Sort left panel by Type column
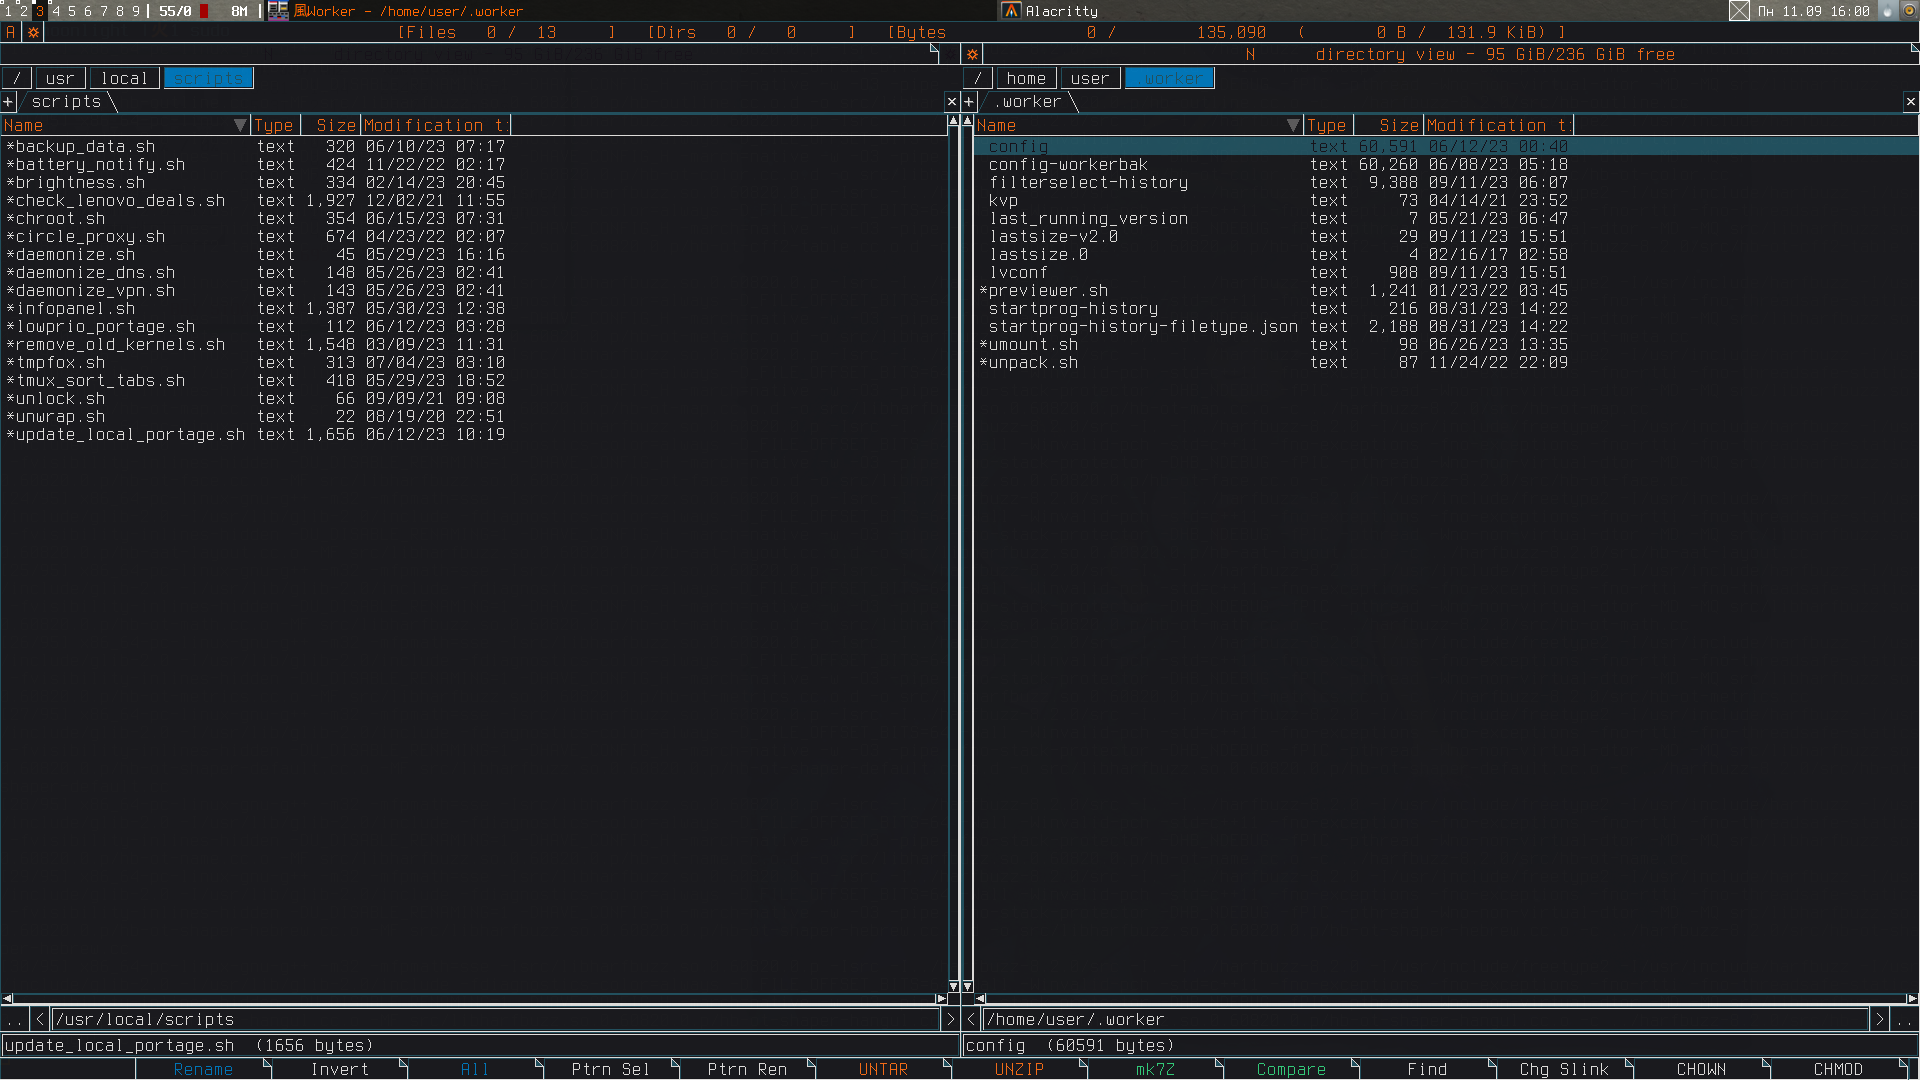This screenshot has width=1920, height=1080. [275, 125]
